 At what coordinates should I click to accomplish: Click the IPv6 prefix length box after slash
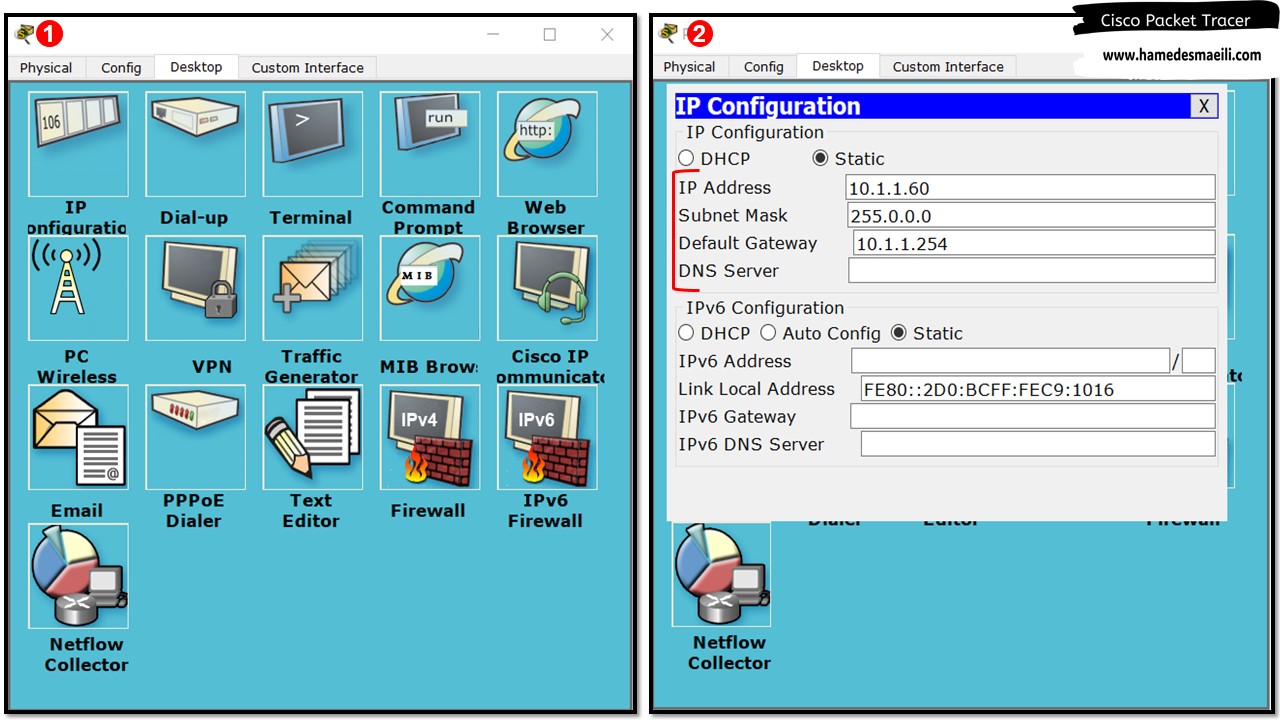coord(1199,361)
